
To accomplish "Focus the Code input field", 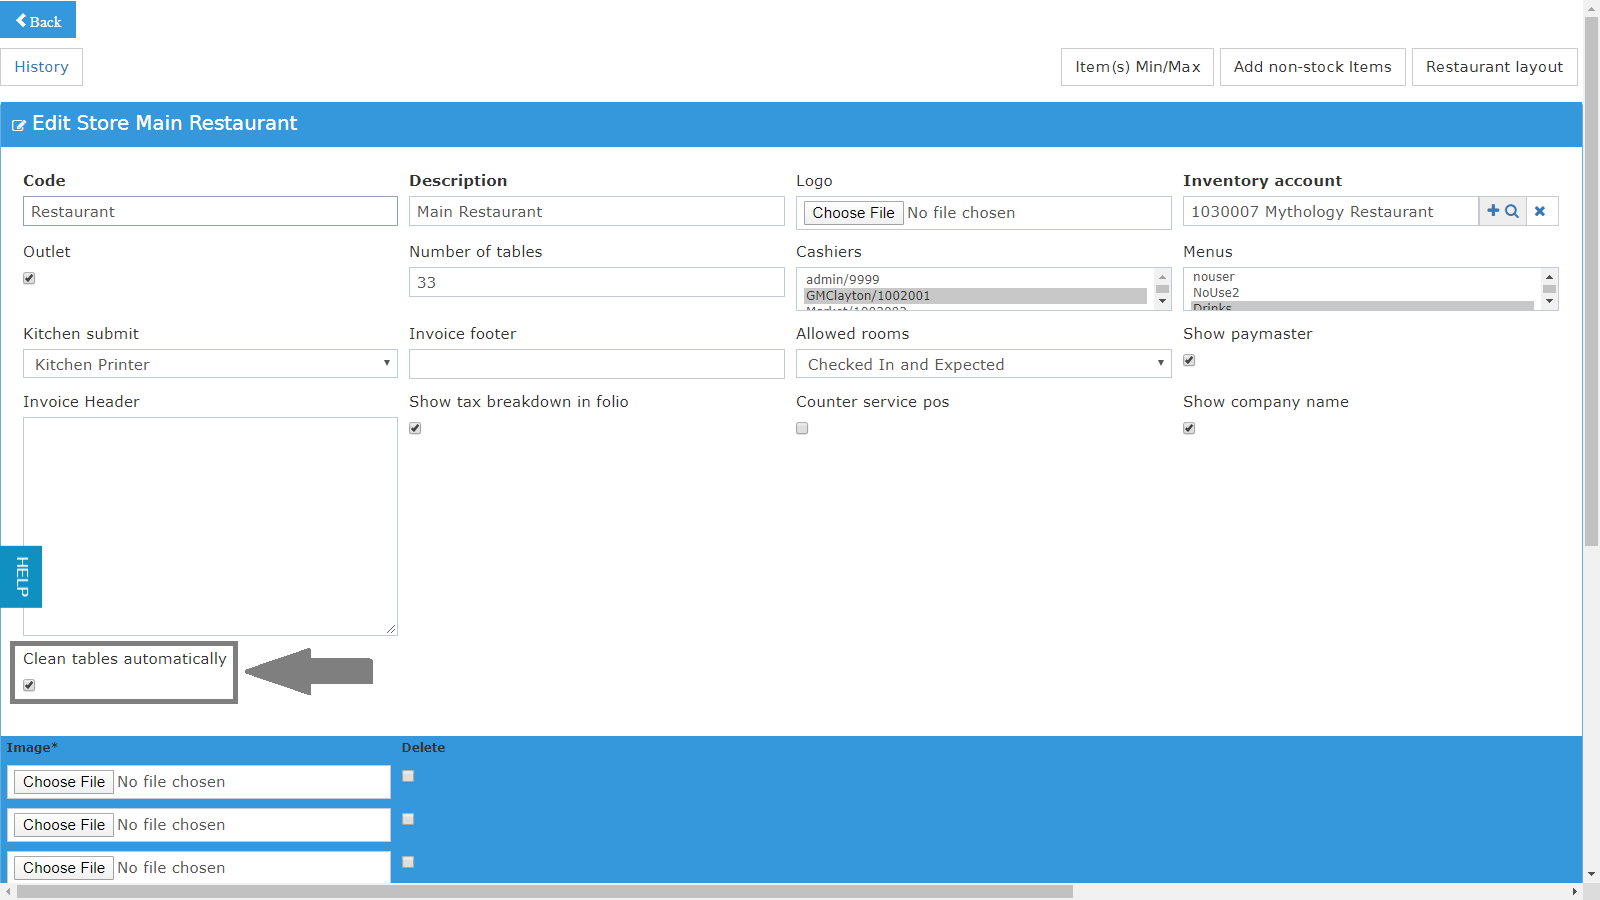I will click(210, 211).
